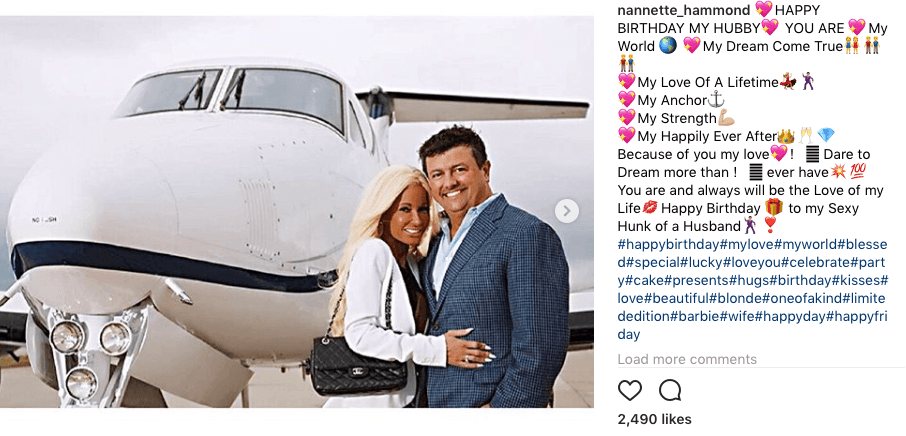
Task: Like the post with the heart icon
Action: point(630,390)
